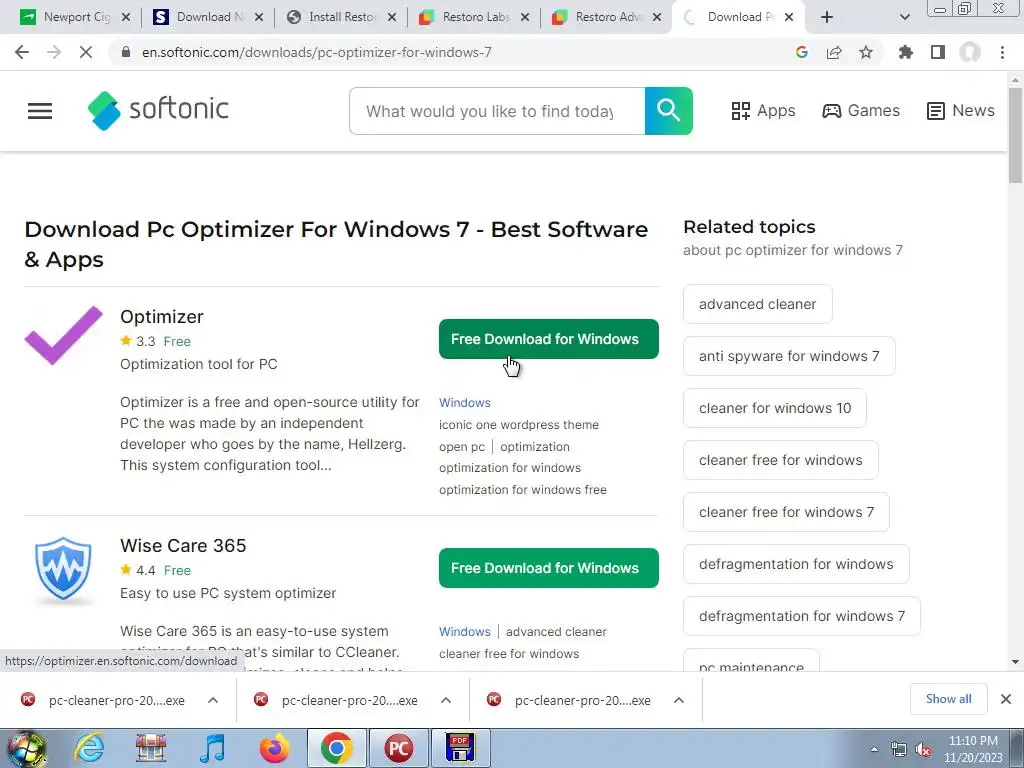
Task: Stop loading the page
Action: point(86,52)
